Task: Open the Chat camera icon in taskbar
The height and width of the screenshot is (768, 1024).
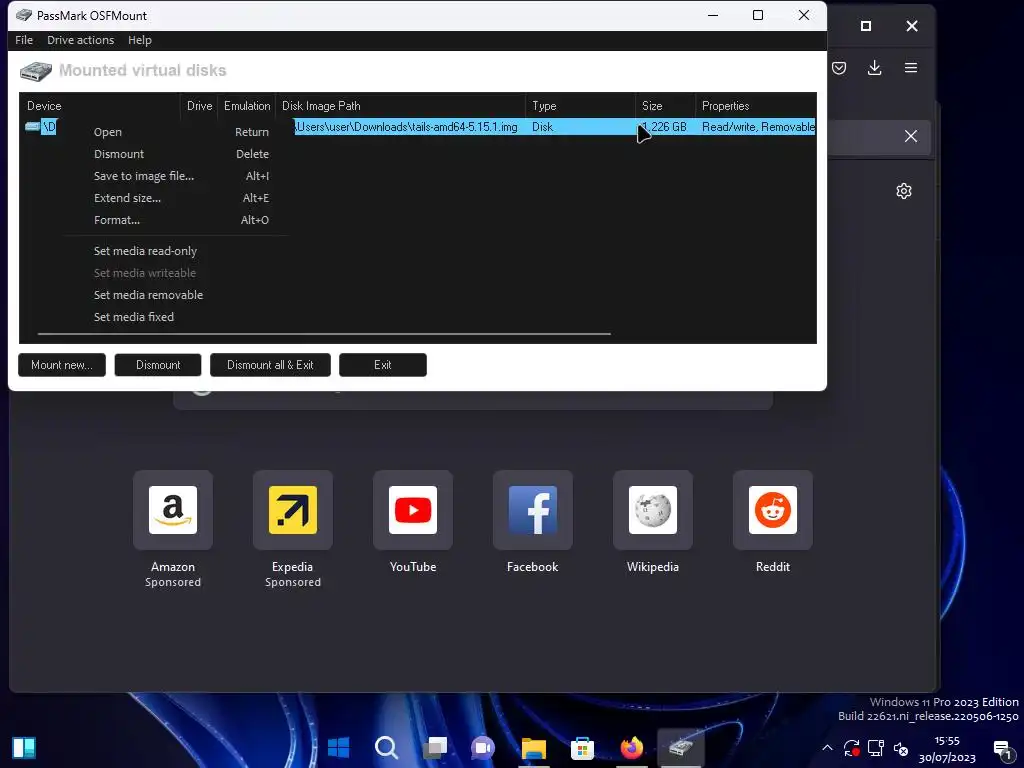Action: (x=483, y=747)
